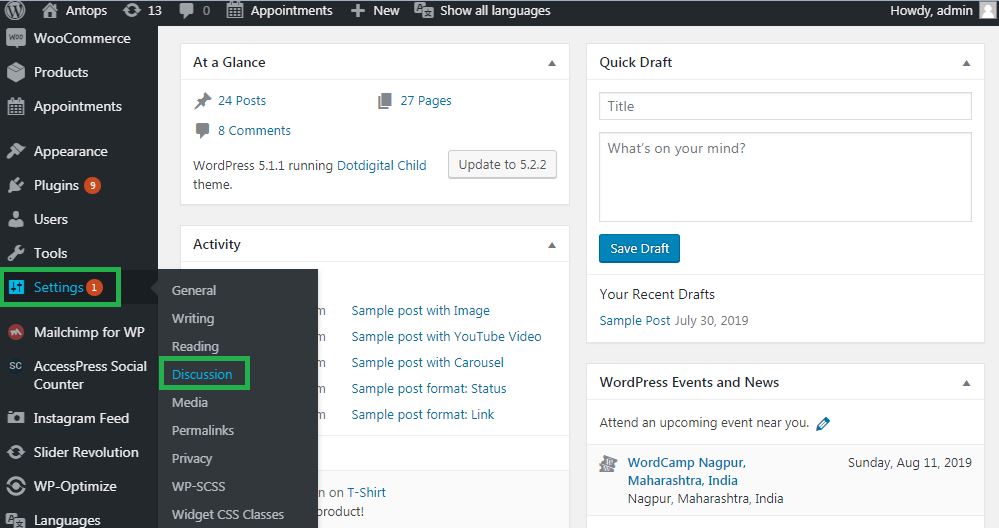Click the Update to 5.2.2 button
Viewport: 999px width, 528px height.
502,164
